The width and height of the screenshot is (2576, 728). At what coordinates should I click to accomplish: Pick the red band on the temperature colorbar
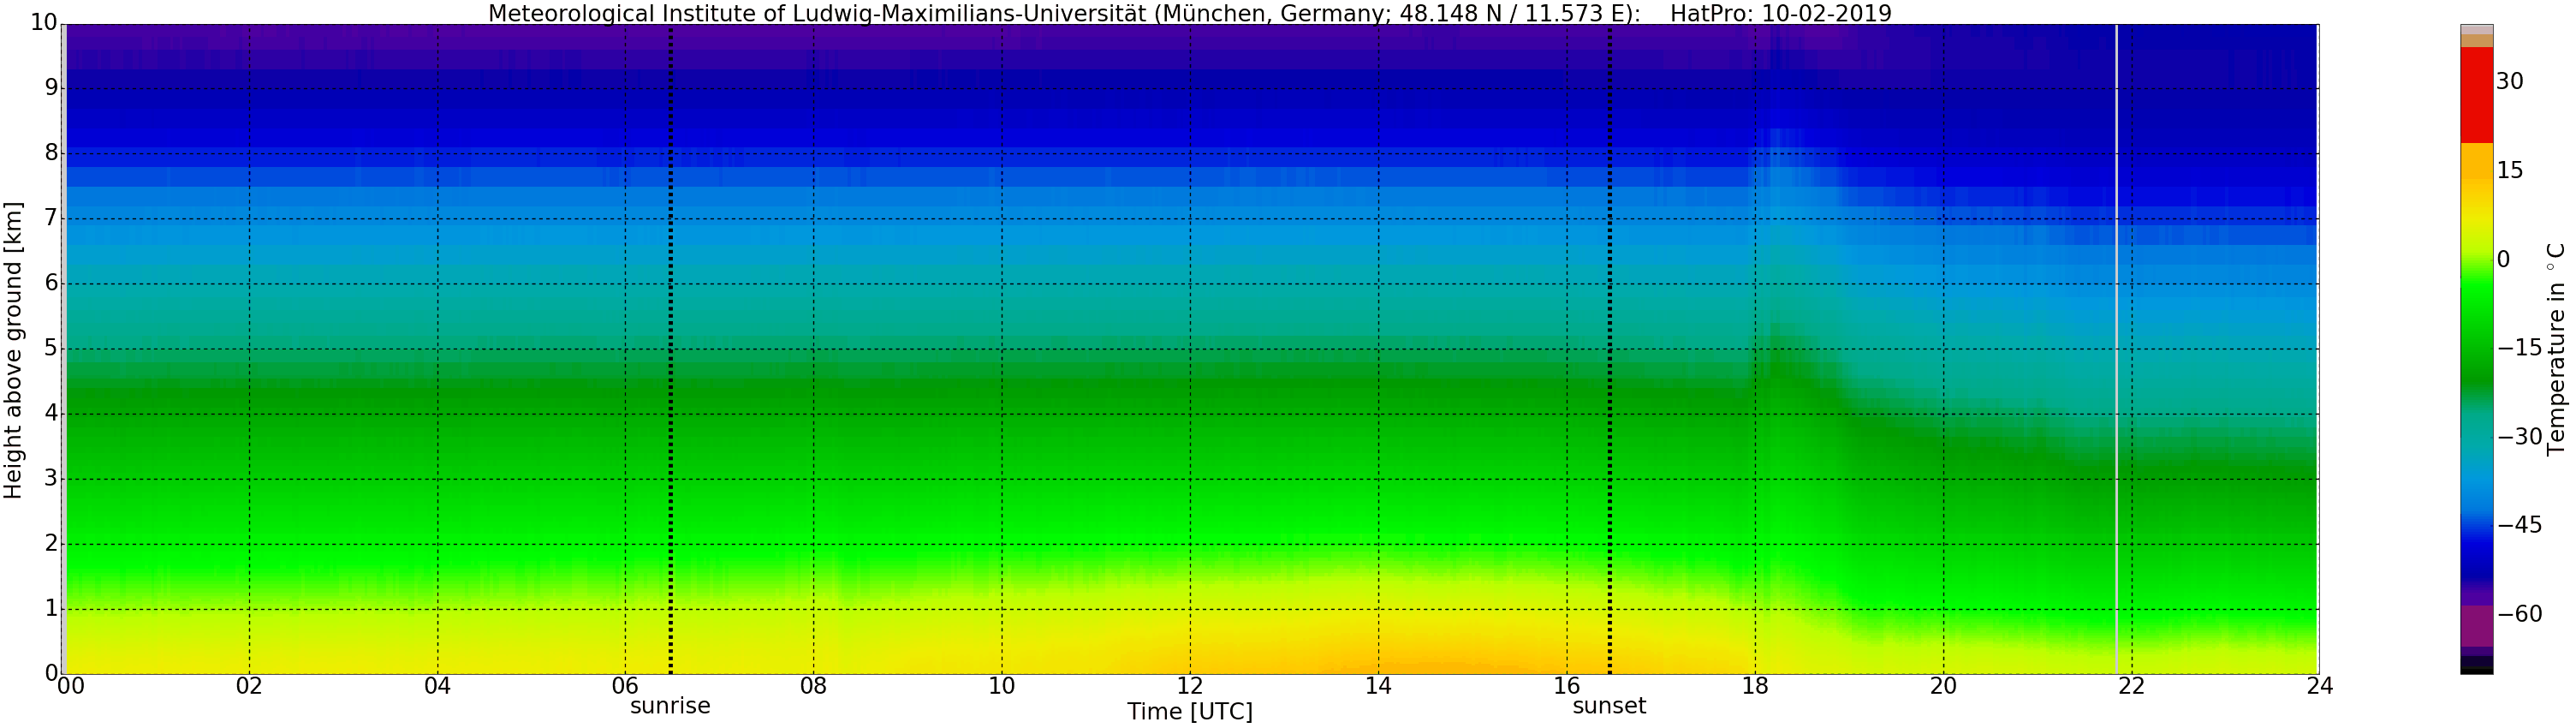click(x=2476, y=95)
